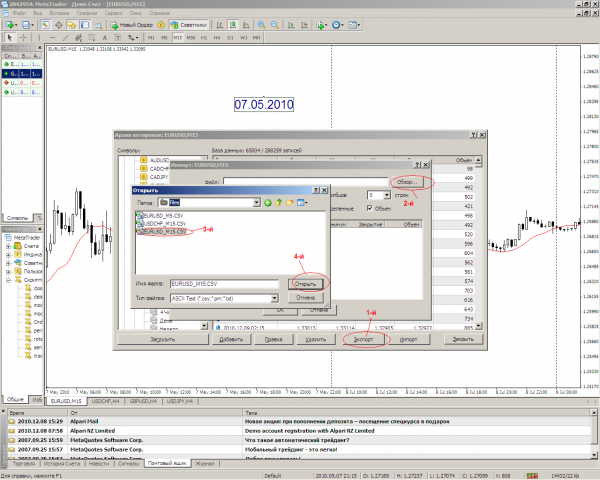Select the M15 timeframe button
The image size is (600, 480).
(178, 38)
